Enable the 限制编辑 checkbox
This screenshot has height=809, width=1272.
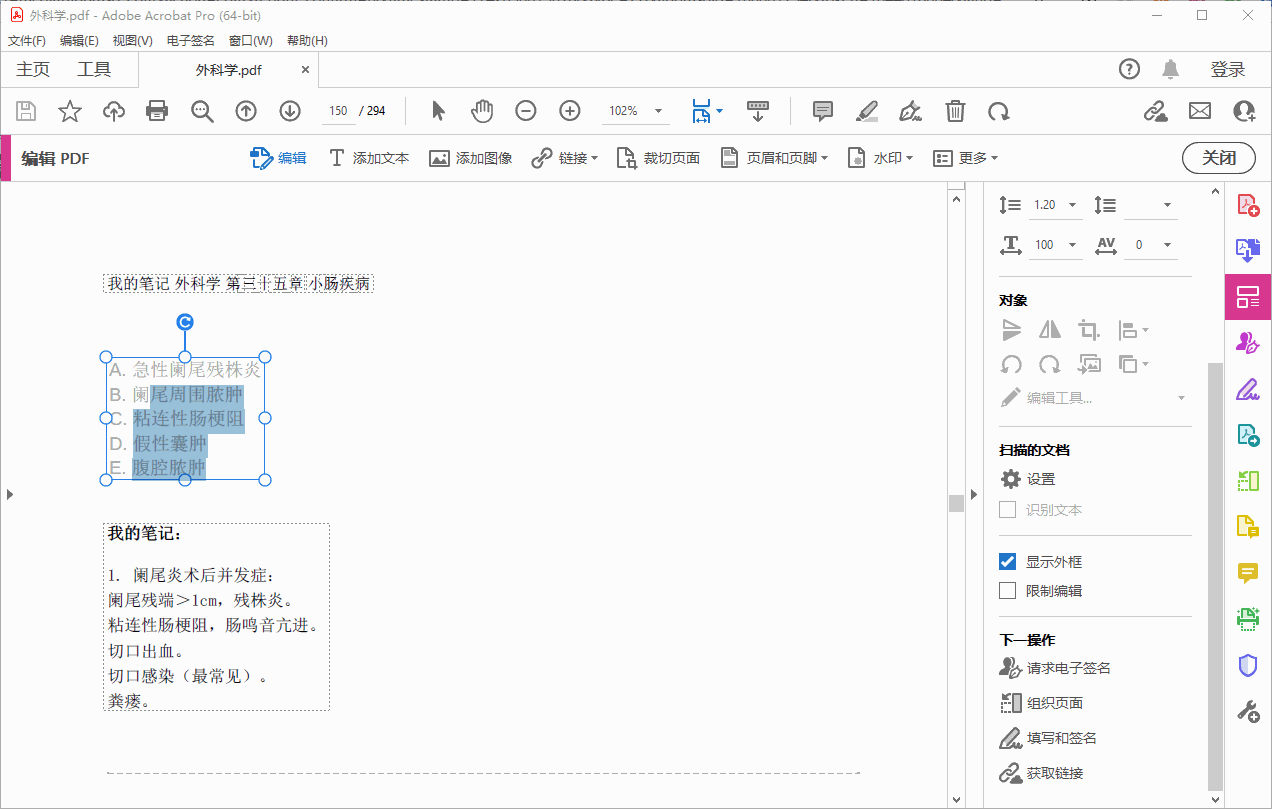click(x=1006, y=590)
